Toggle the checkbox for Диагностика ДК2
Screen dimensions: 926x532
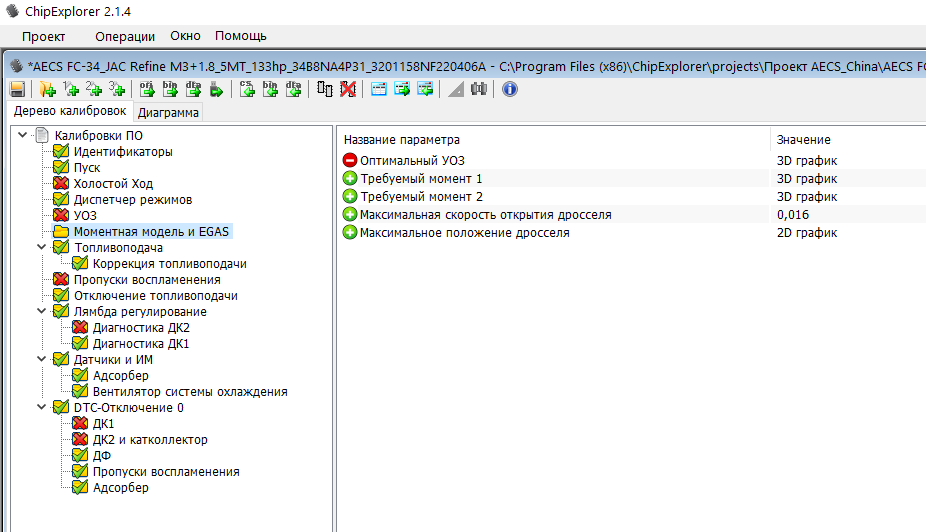pyautogui.click(x=80, y=328)
